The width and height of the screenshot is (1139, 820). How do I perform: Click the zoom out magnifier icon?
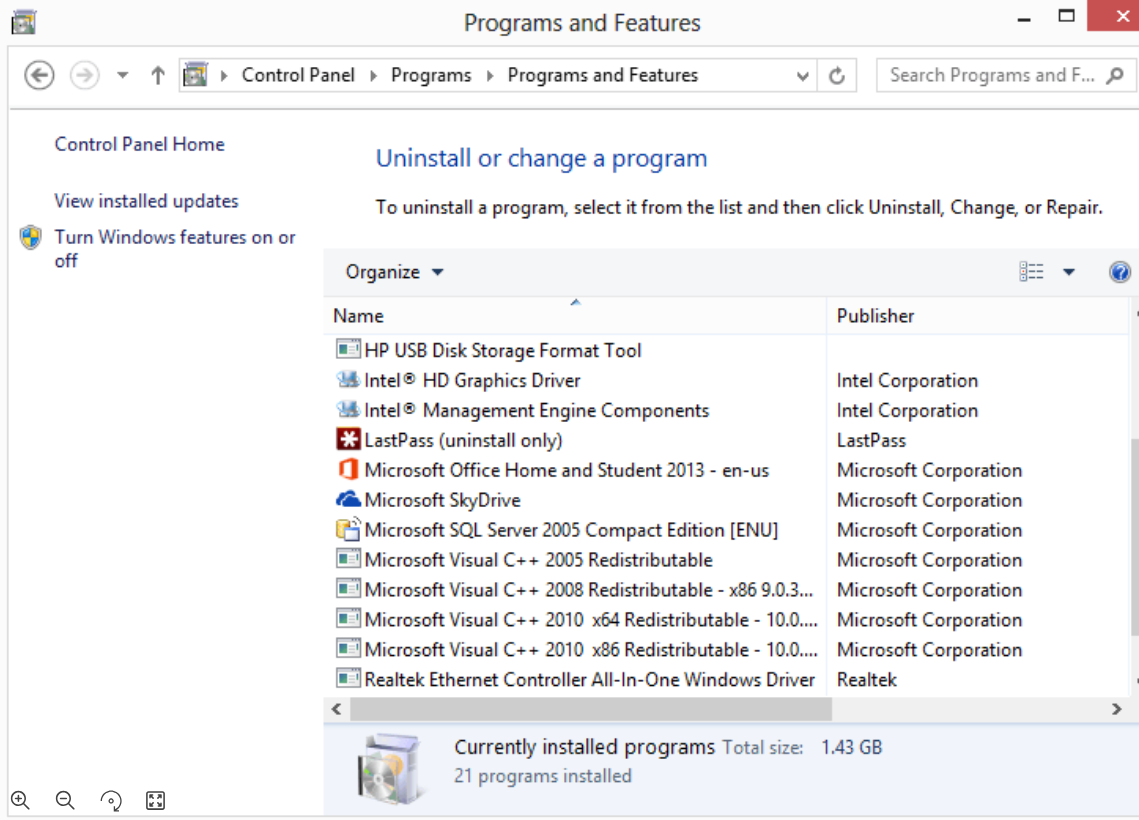65,800
